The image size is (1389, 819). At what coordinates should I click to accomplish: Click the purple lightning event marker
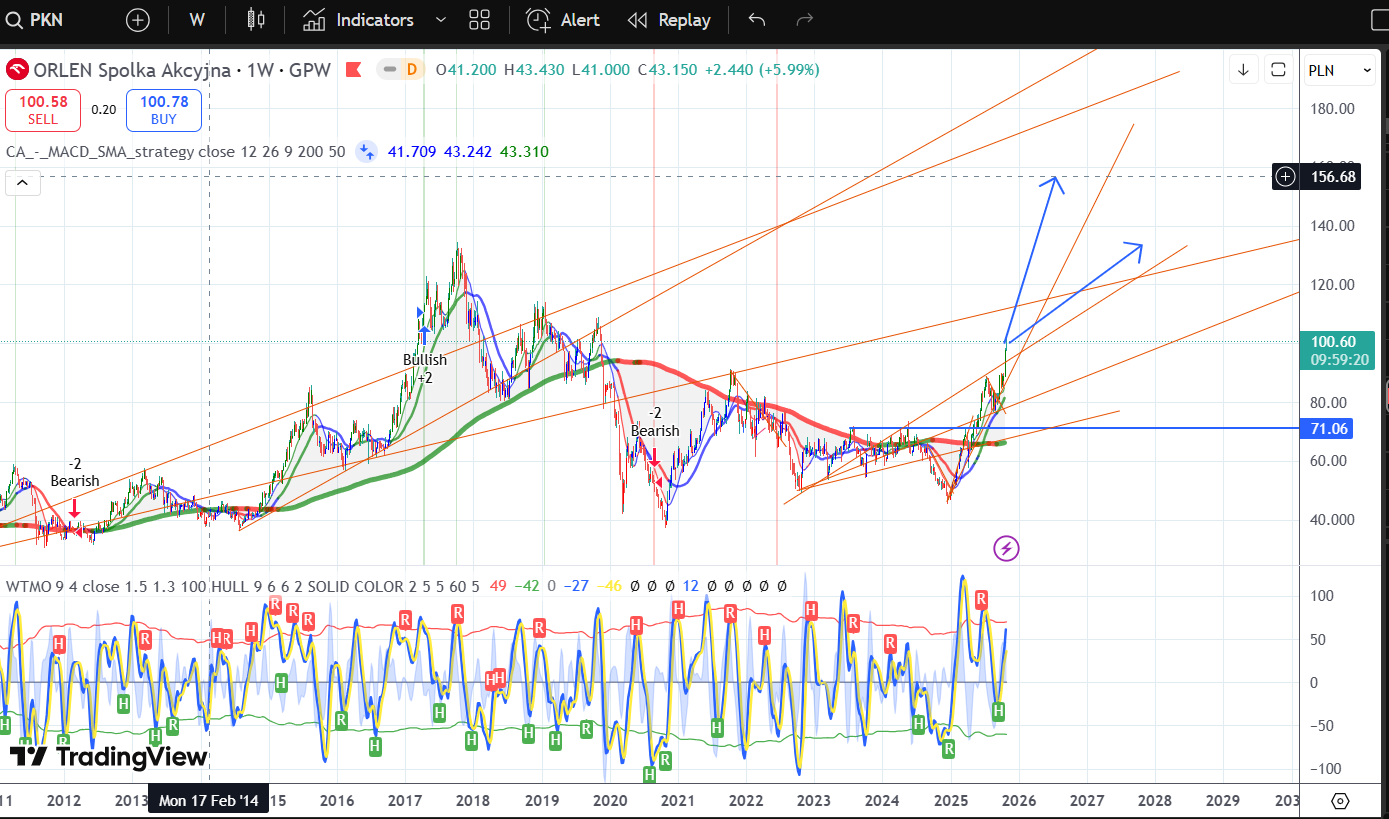point(1006,548)
